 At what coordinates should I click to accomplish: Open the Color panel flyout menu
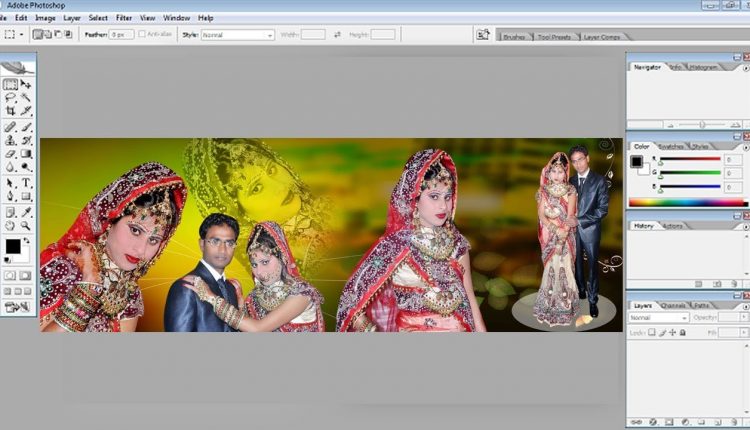point(745,147)
